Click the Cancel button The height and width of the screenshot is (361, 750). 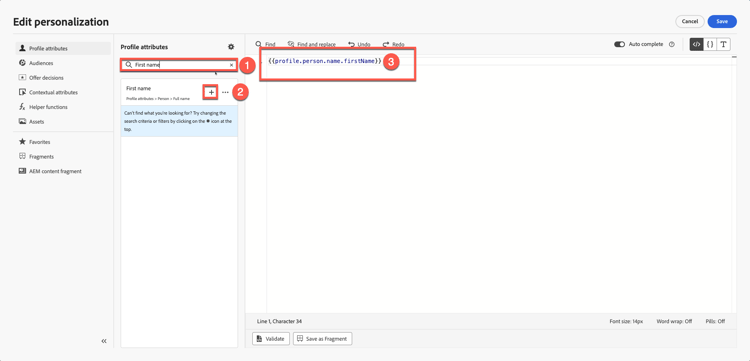coord(690,22)
